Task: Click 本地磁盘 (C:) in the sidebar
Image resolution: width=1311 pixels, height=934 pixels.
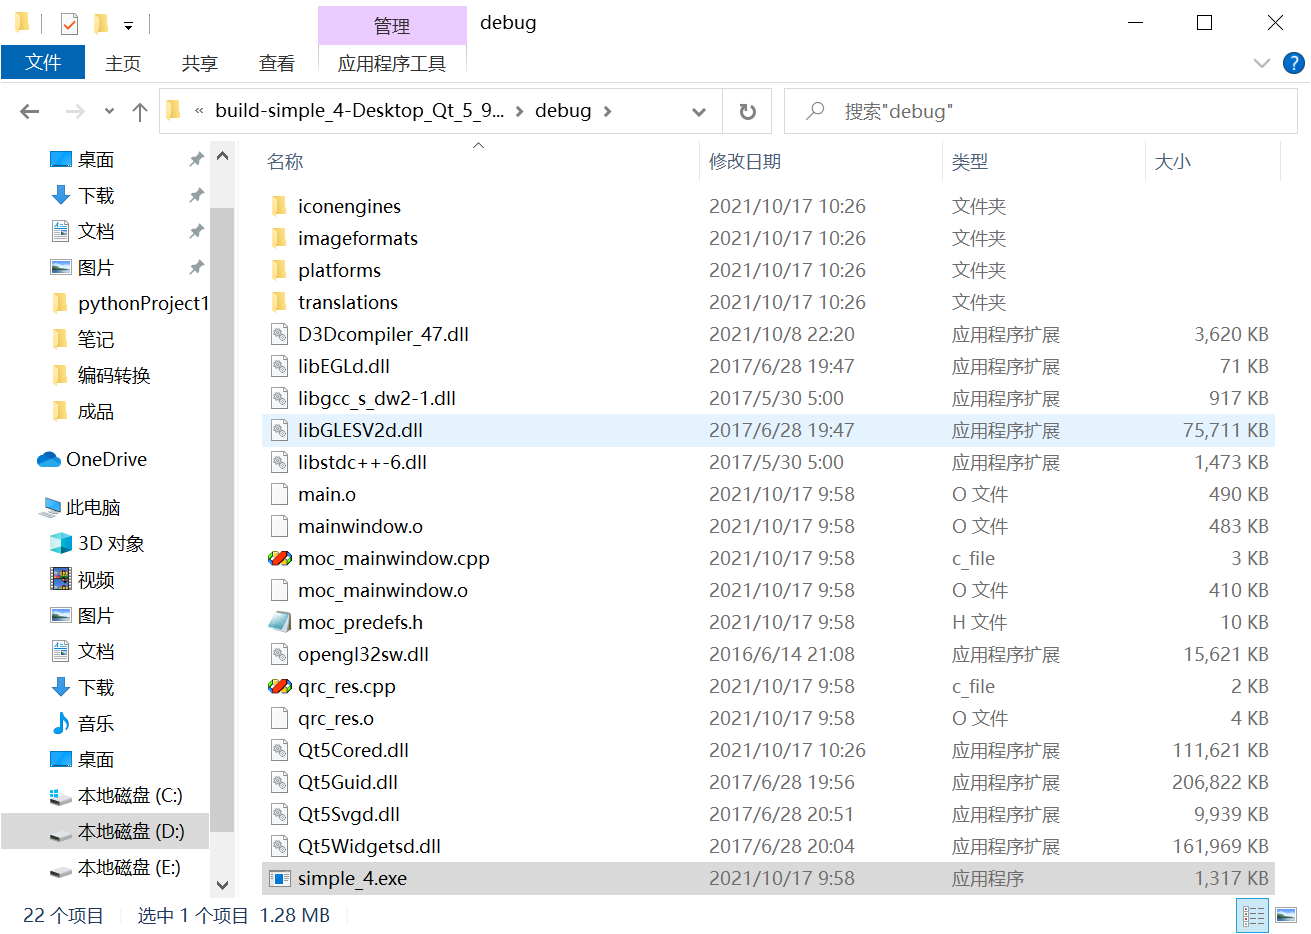Action: 112,794
